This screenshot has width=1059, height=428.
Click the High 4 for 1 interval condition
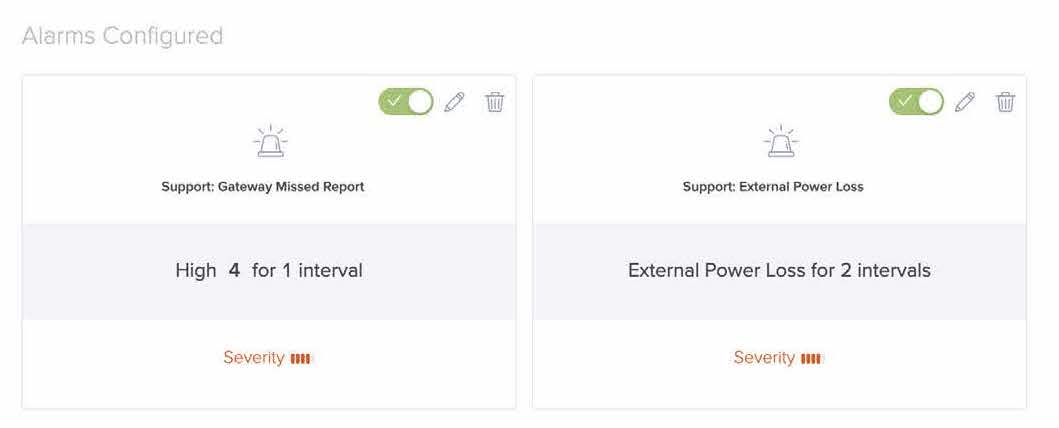click(269, 271)
